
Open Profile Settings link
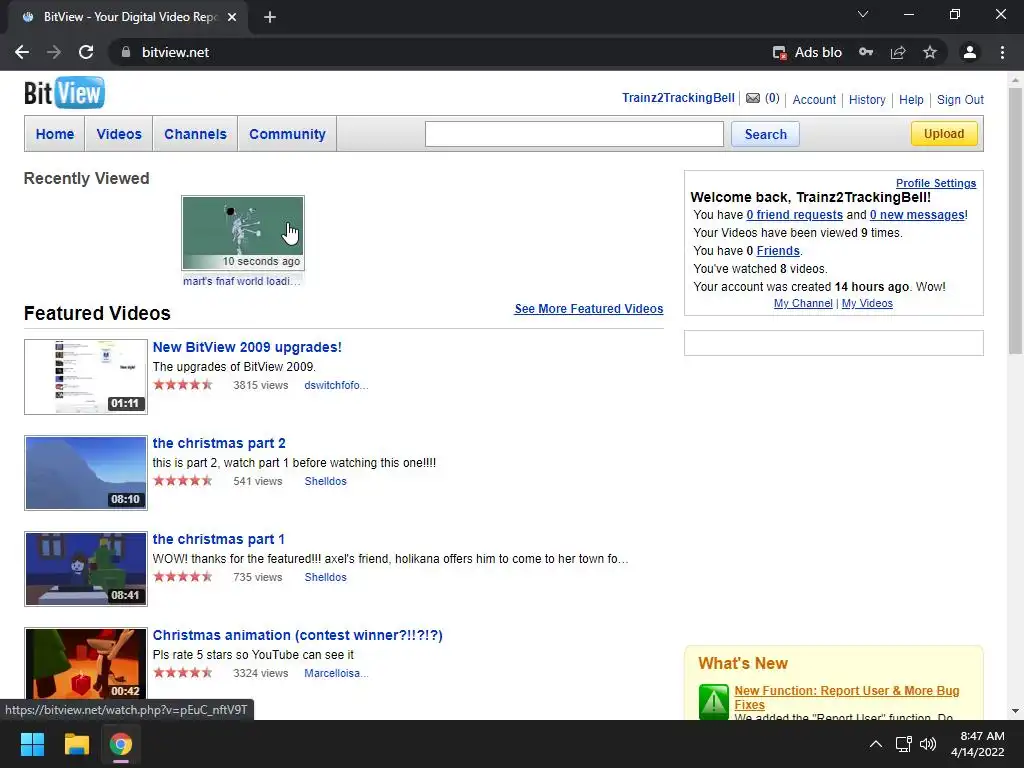click(x=936, y=183)
